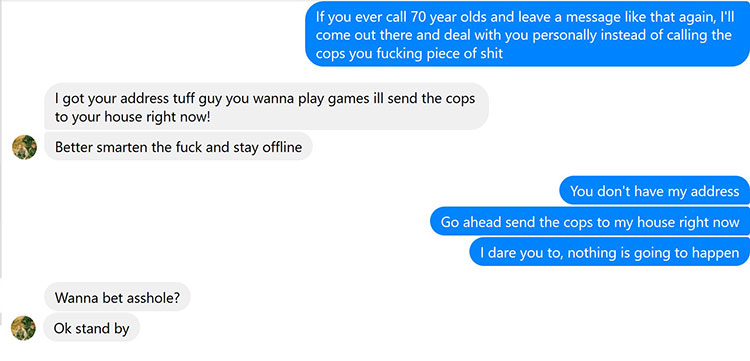Select the "If you ever call 70 year olds" message
This screenshot has width=750, height=361.
click(x=527, y=35)
